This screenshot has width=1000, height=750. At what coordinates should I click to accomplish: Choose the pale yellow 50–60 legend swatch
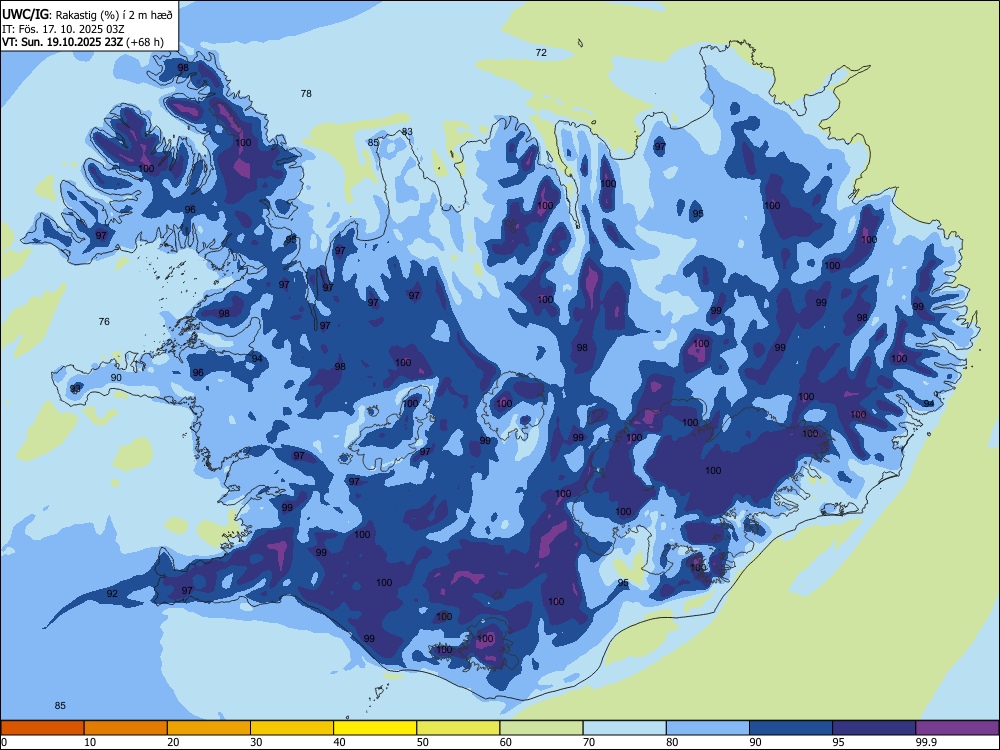458,728
